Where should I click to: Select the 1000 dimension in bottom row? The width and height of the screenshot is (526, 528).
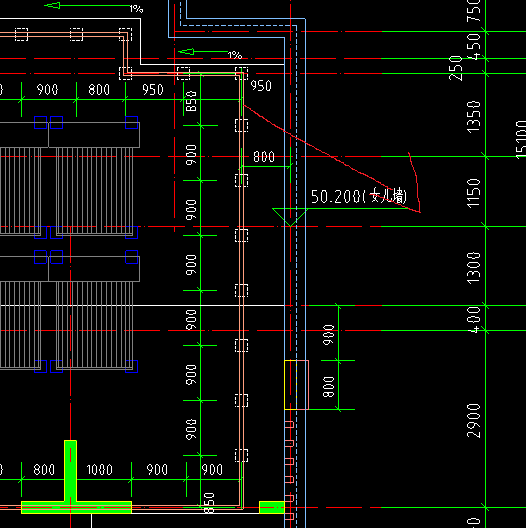coord(99,469)
